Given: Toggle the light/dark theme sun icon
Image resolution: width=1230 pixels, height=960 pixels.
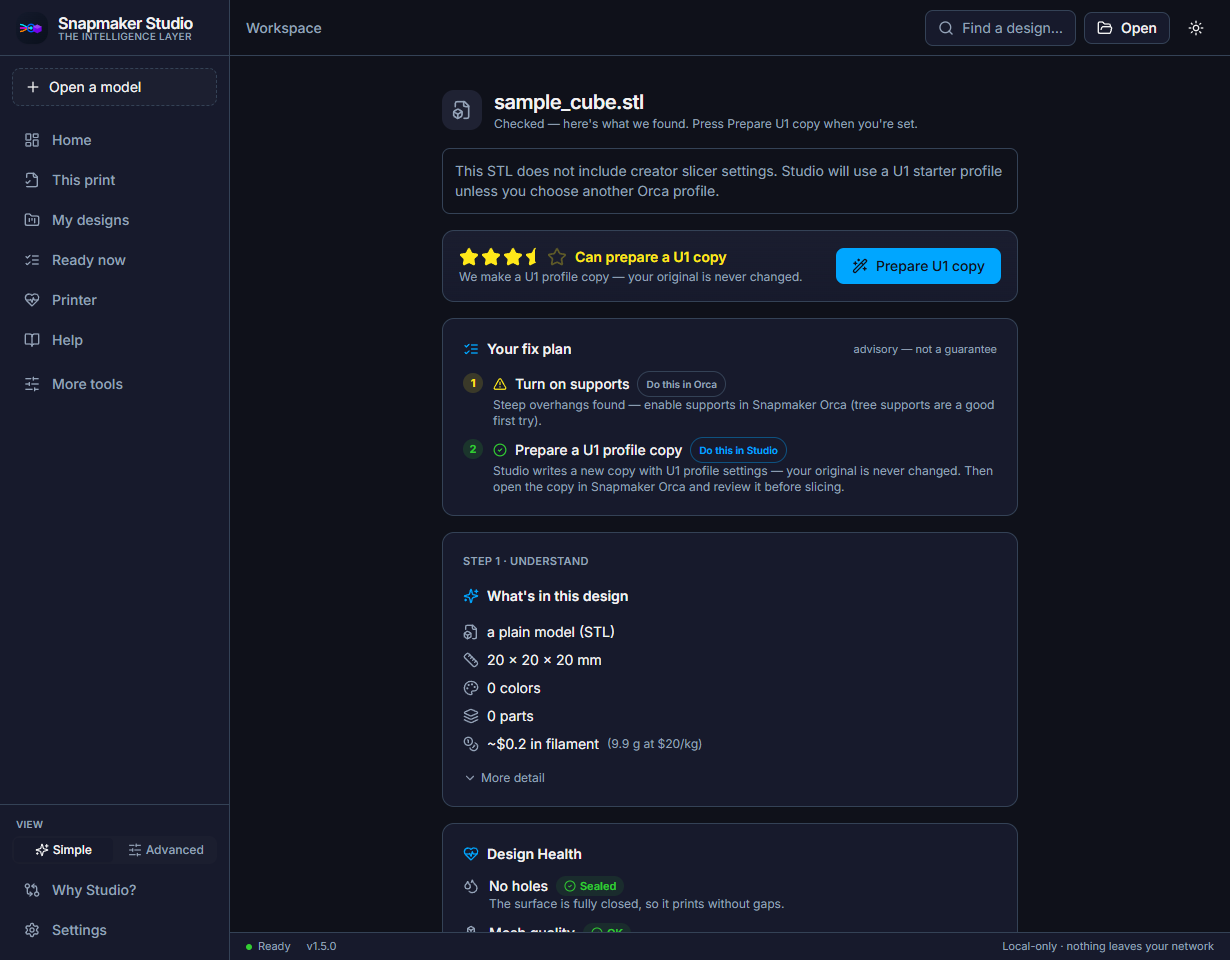Looking at the screenshot, I should (1196, 28).
